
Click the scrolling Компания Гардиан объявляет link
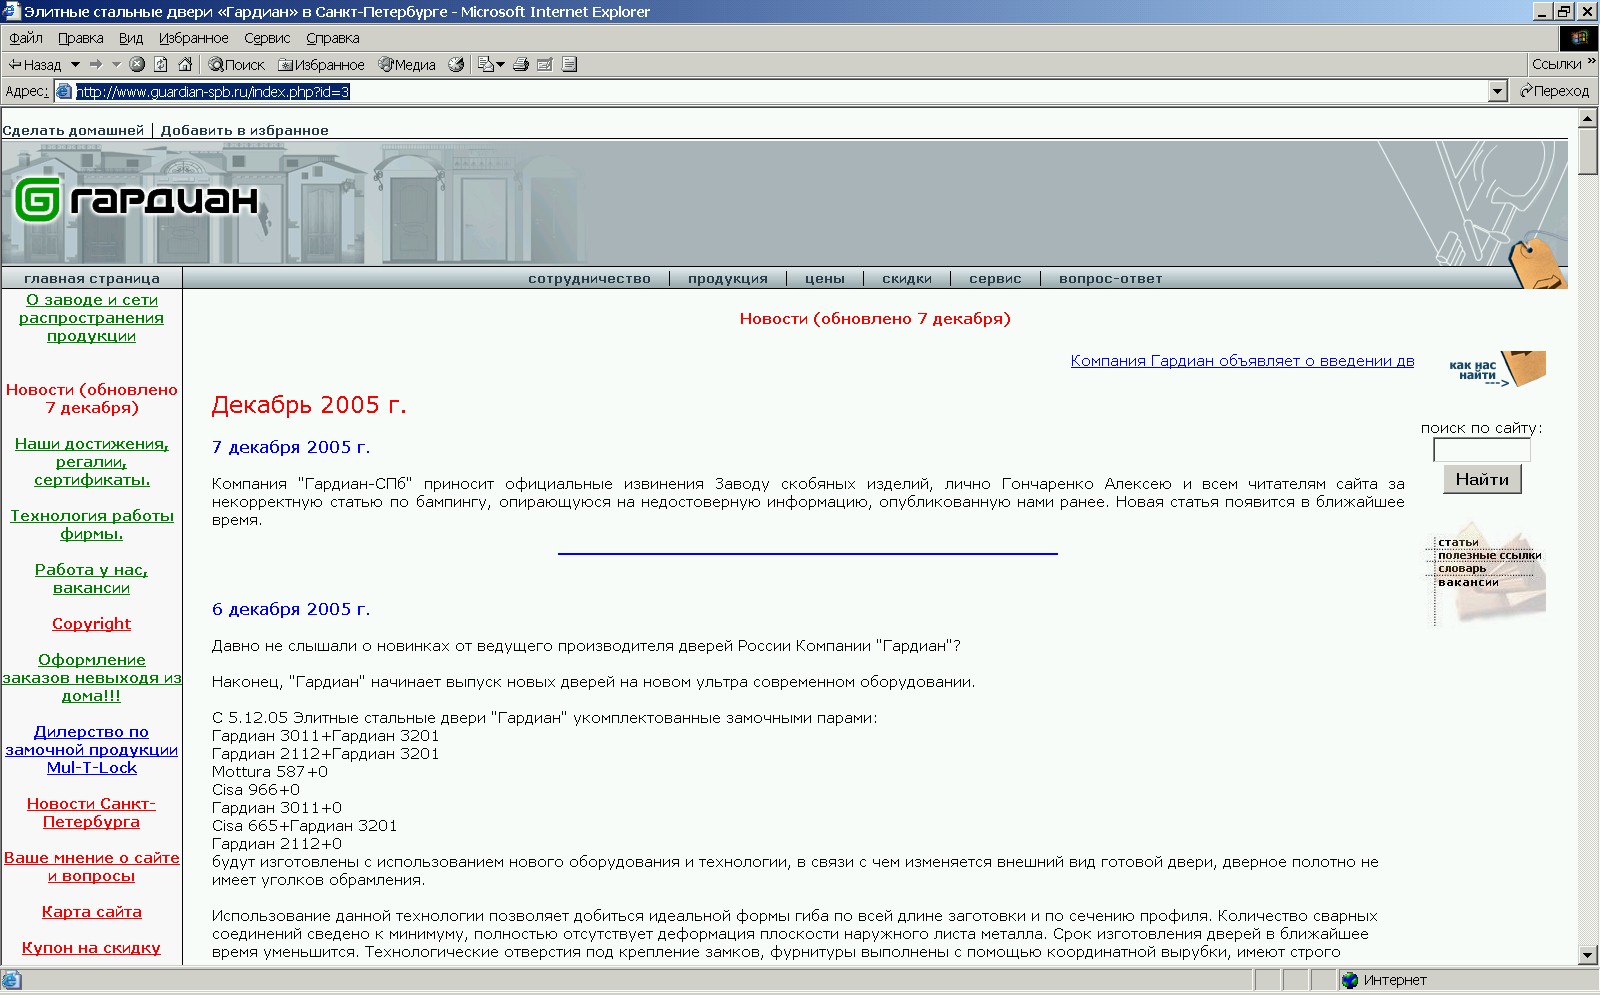click(x=1242, y=361)
